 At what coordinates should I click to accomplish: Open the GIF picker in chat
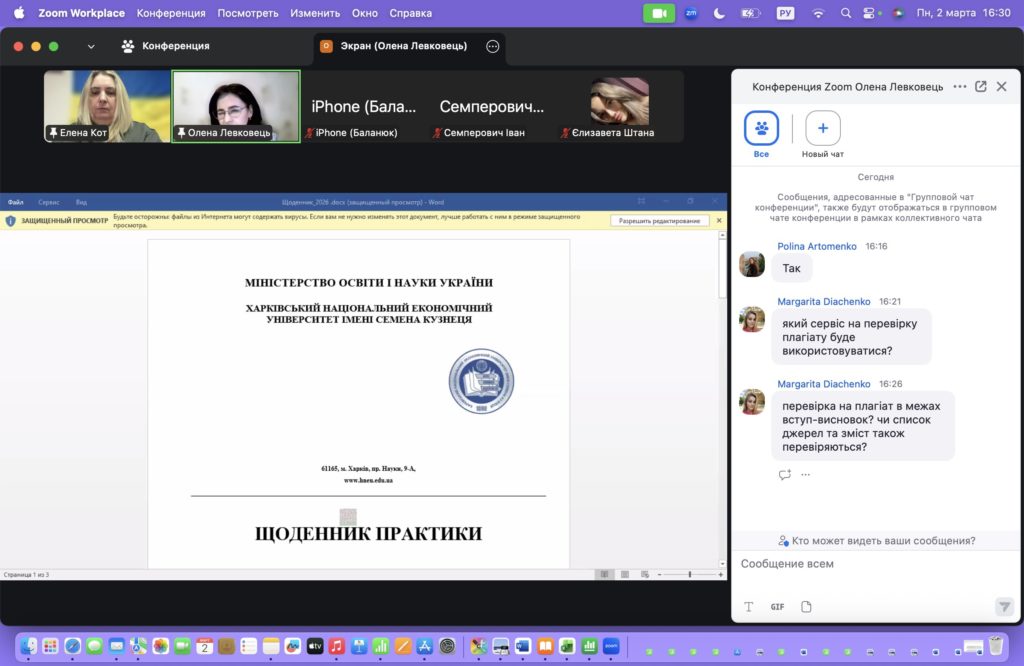777,607
